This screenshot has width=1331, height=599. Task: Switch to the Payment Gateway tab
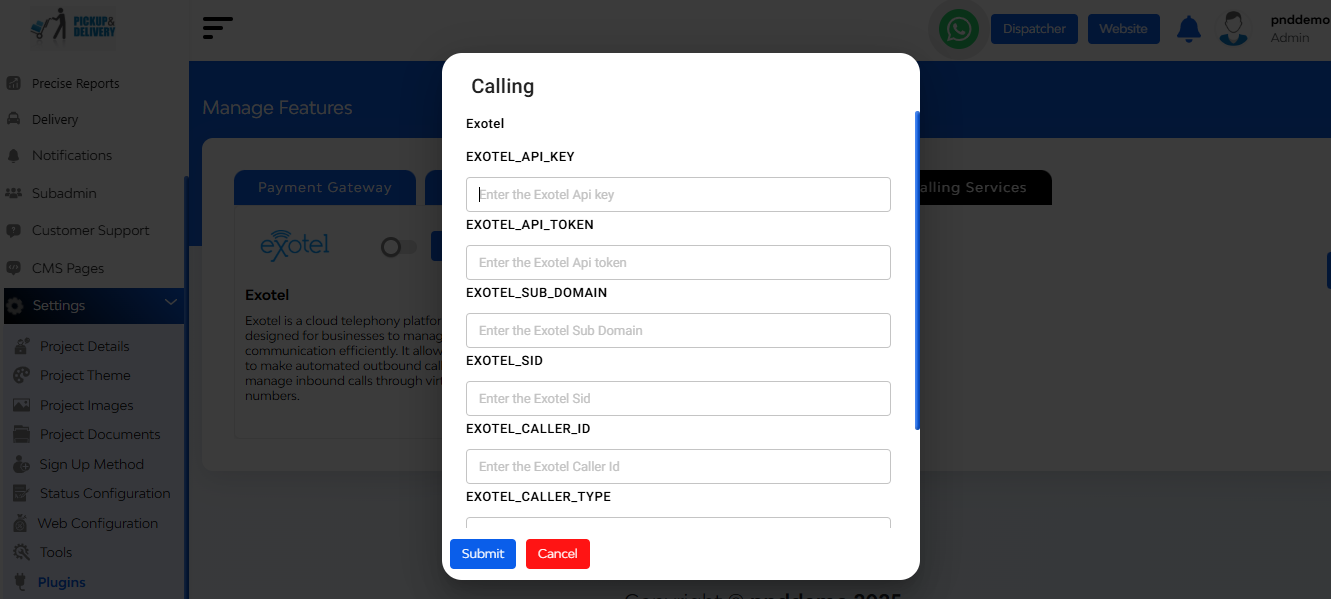(x=325, y=187)
